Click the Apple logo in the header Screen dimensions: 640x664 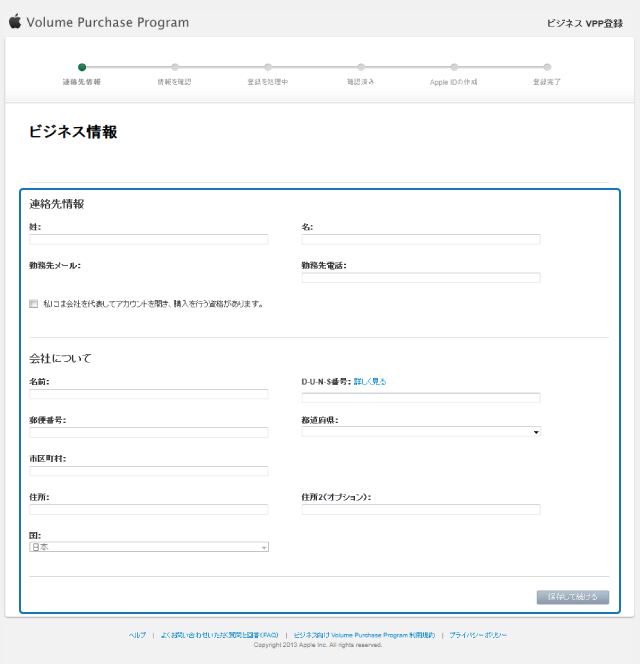pos(14,21)
